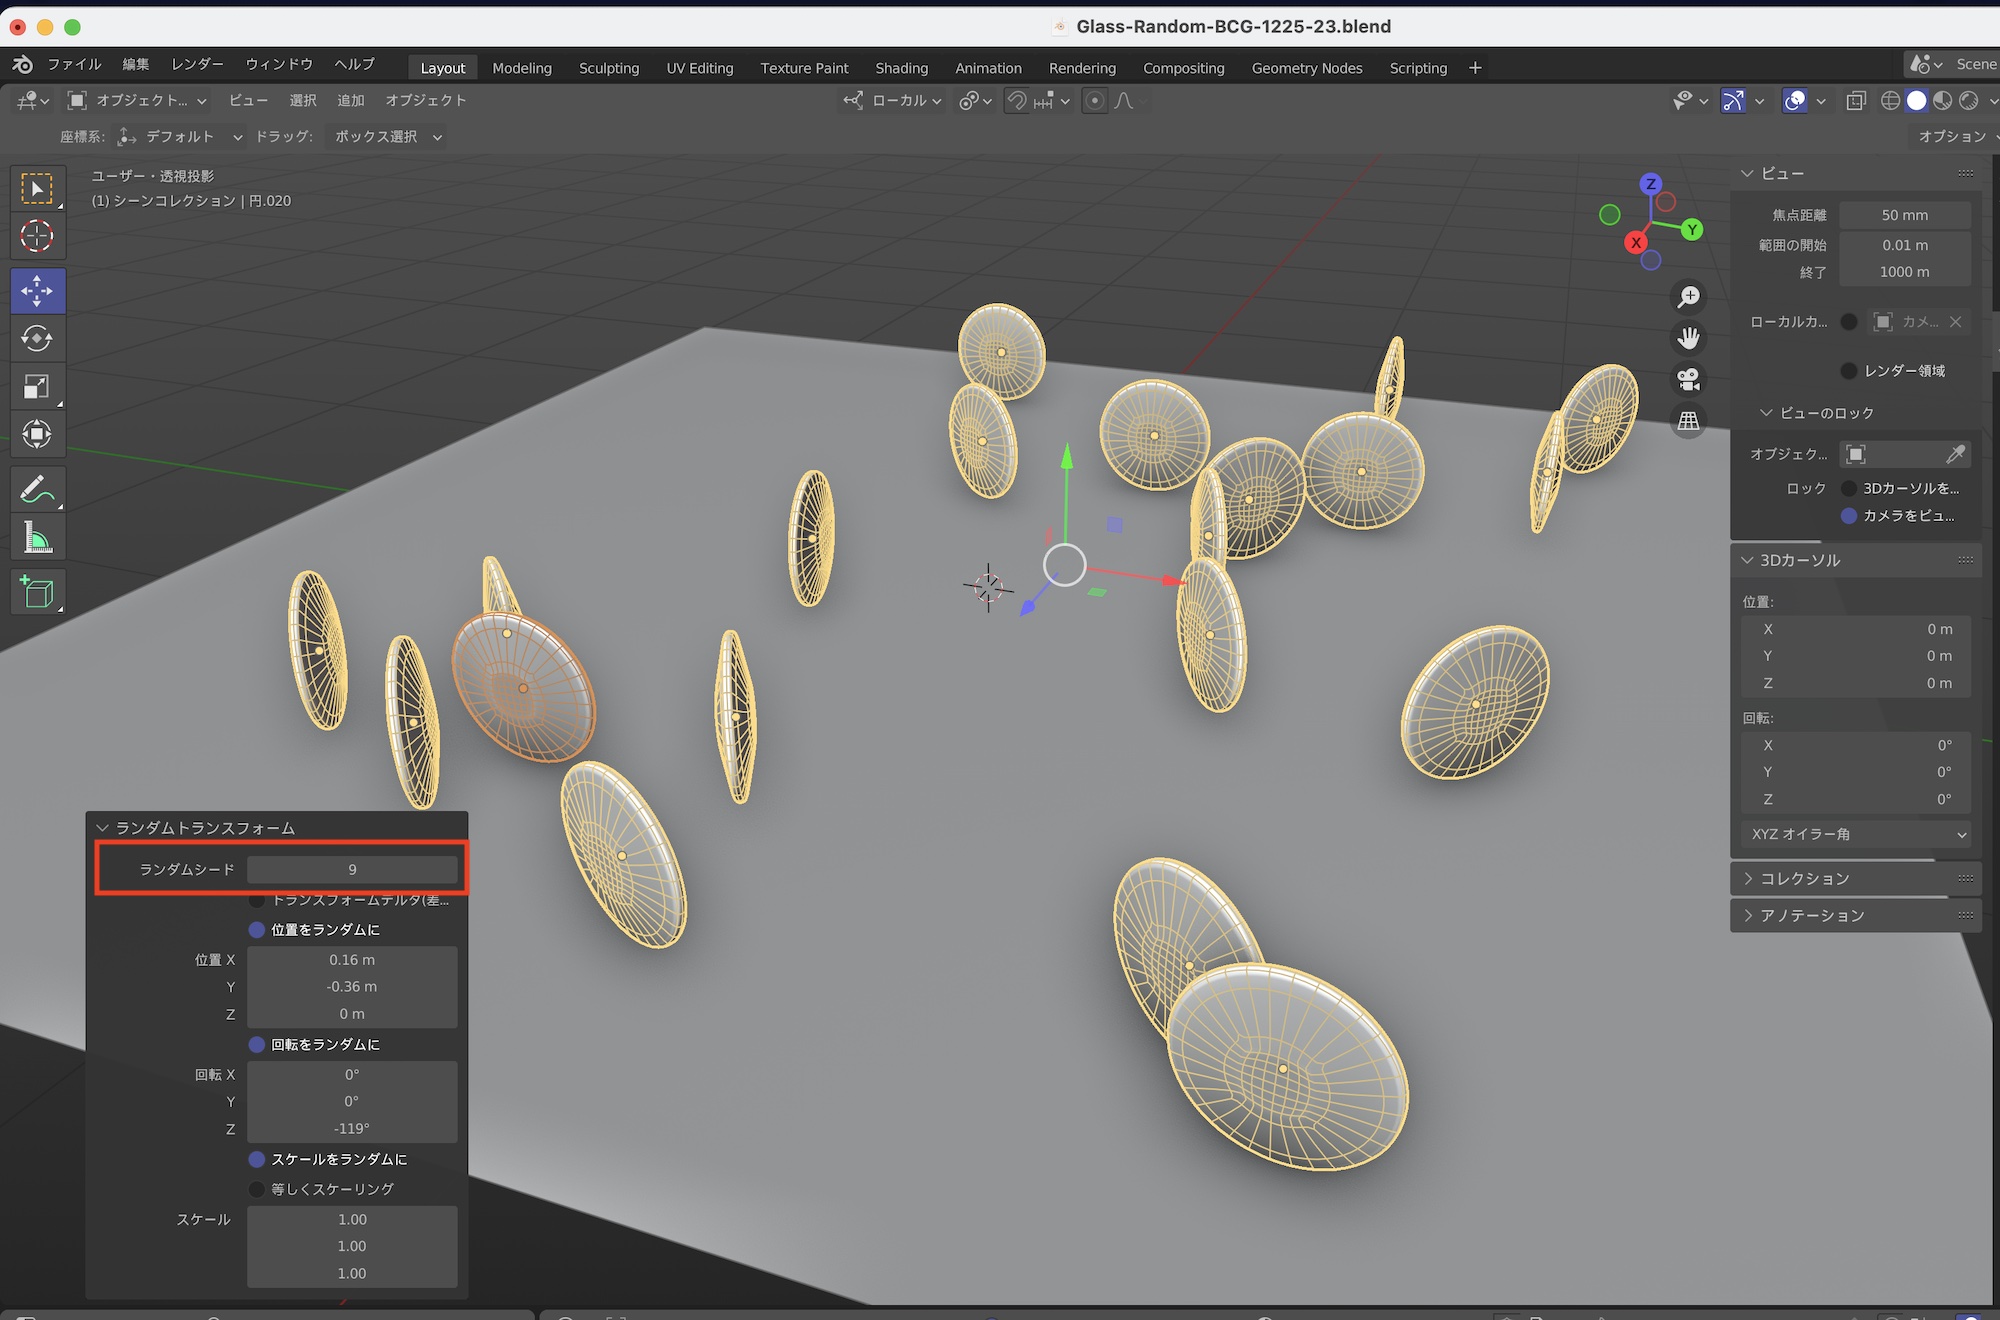Screen dimensions: 2000x1320
Task: Open the レンダー menu
Action: 197,64
